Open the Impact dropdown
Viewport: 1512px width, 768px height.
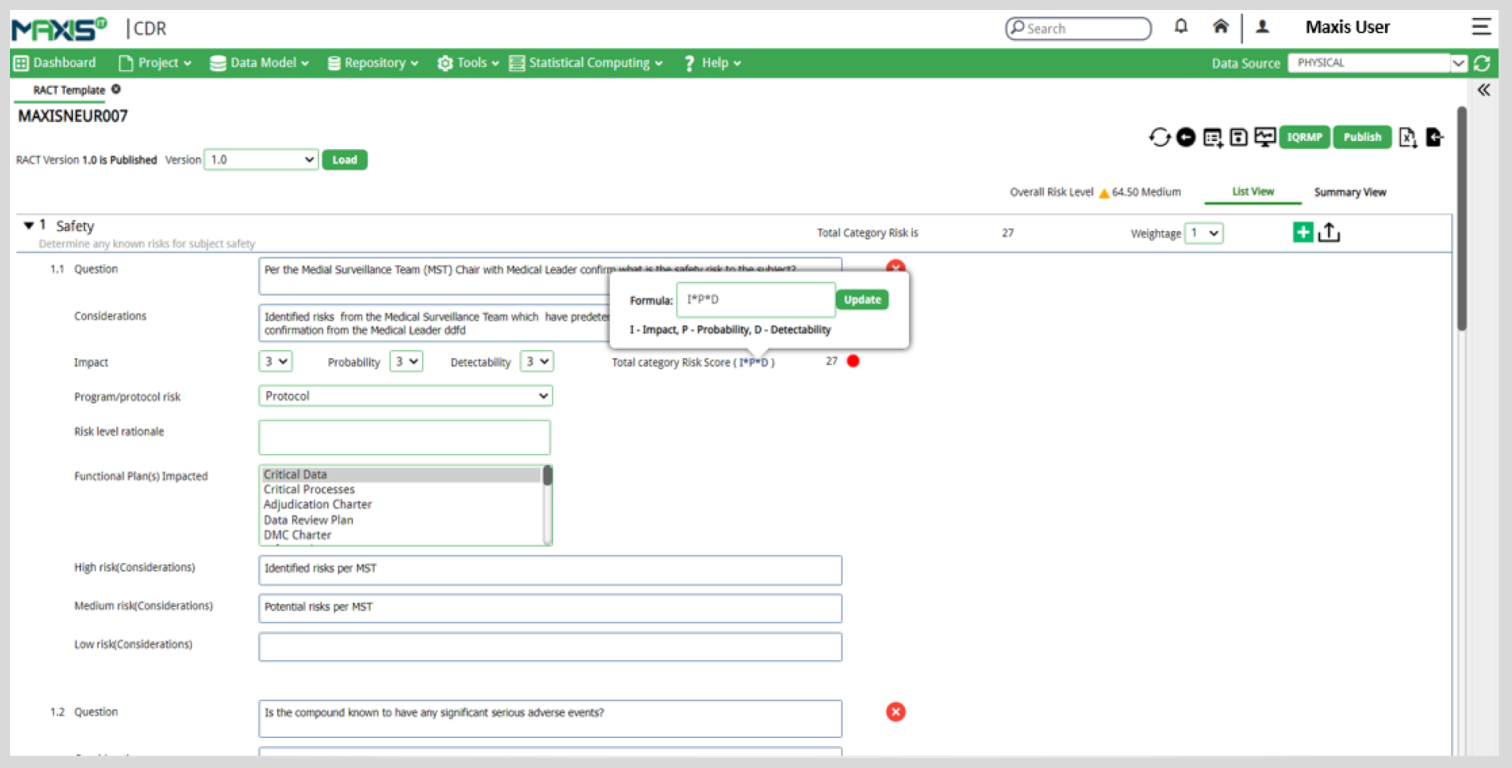tap(276, 361)
